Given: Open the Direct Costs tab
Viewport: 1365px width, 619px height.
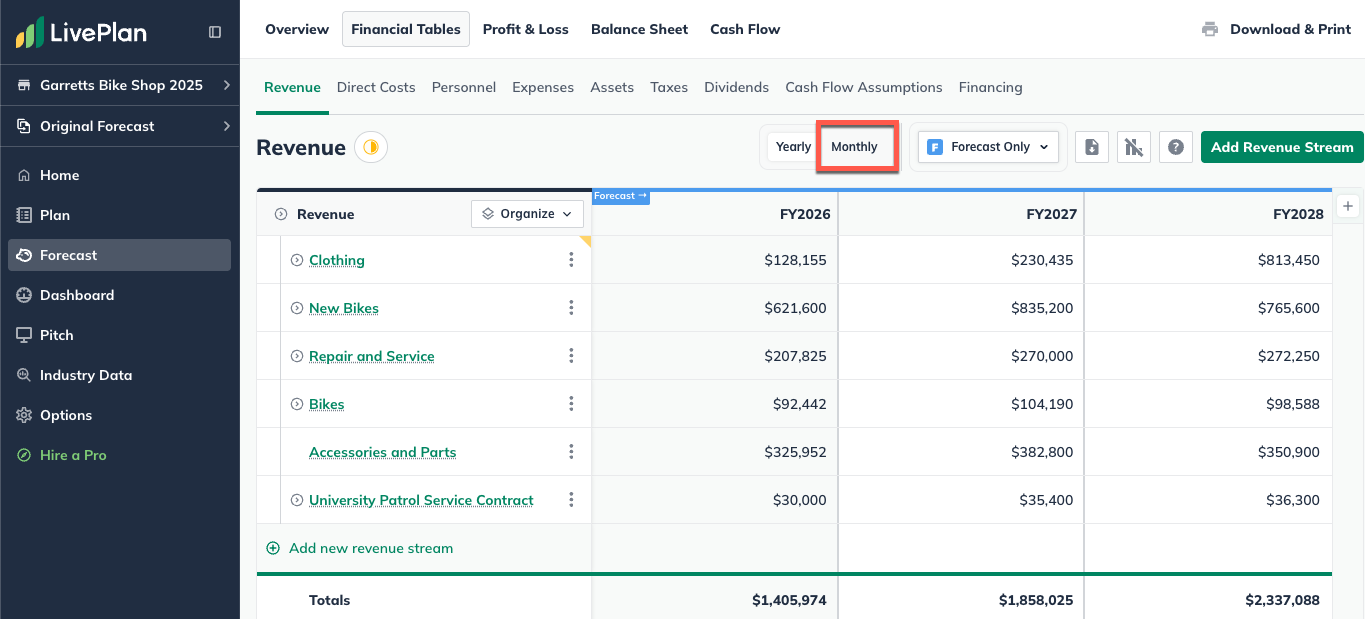Looking at the screenshot, I should point(376,87).
